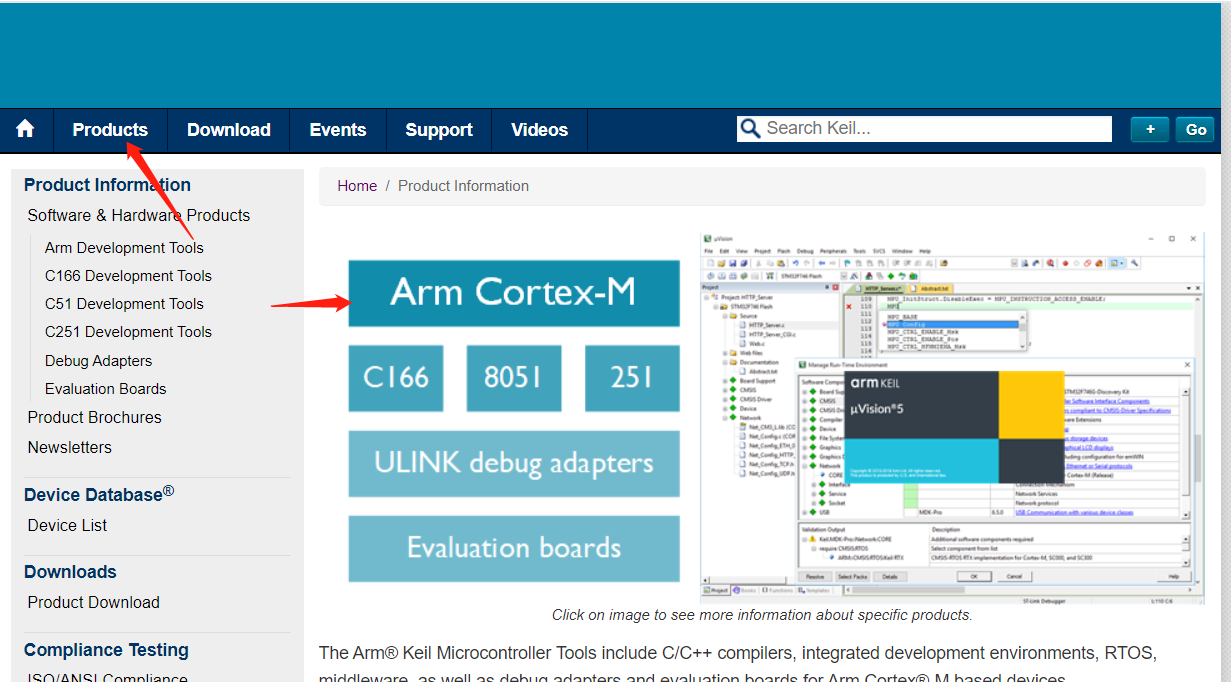Open the Events menu

click(x=338, y=130)
